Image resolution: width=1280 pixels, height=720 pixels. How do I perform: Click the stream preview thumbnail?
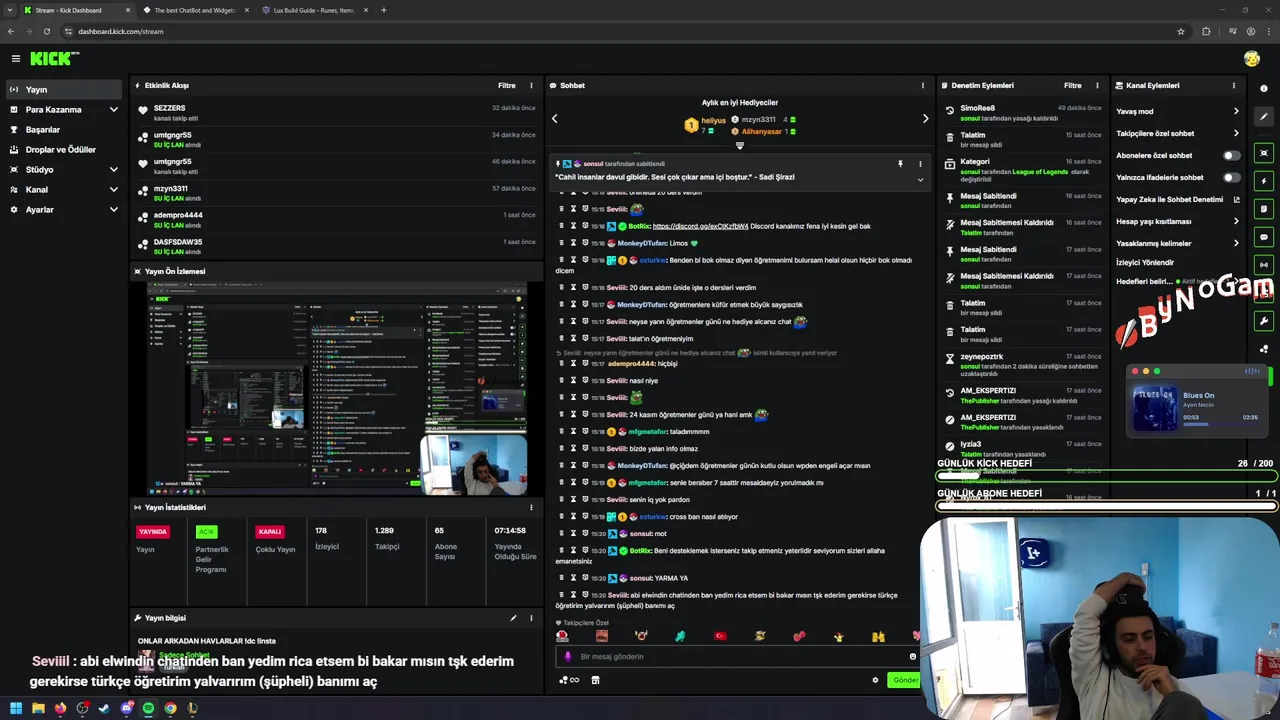click(x=337, y=389)
